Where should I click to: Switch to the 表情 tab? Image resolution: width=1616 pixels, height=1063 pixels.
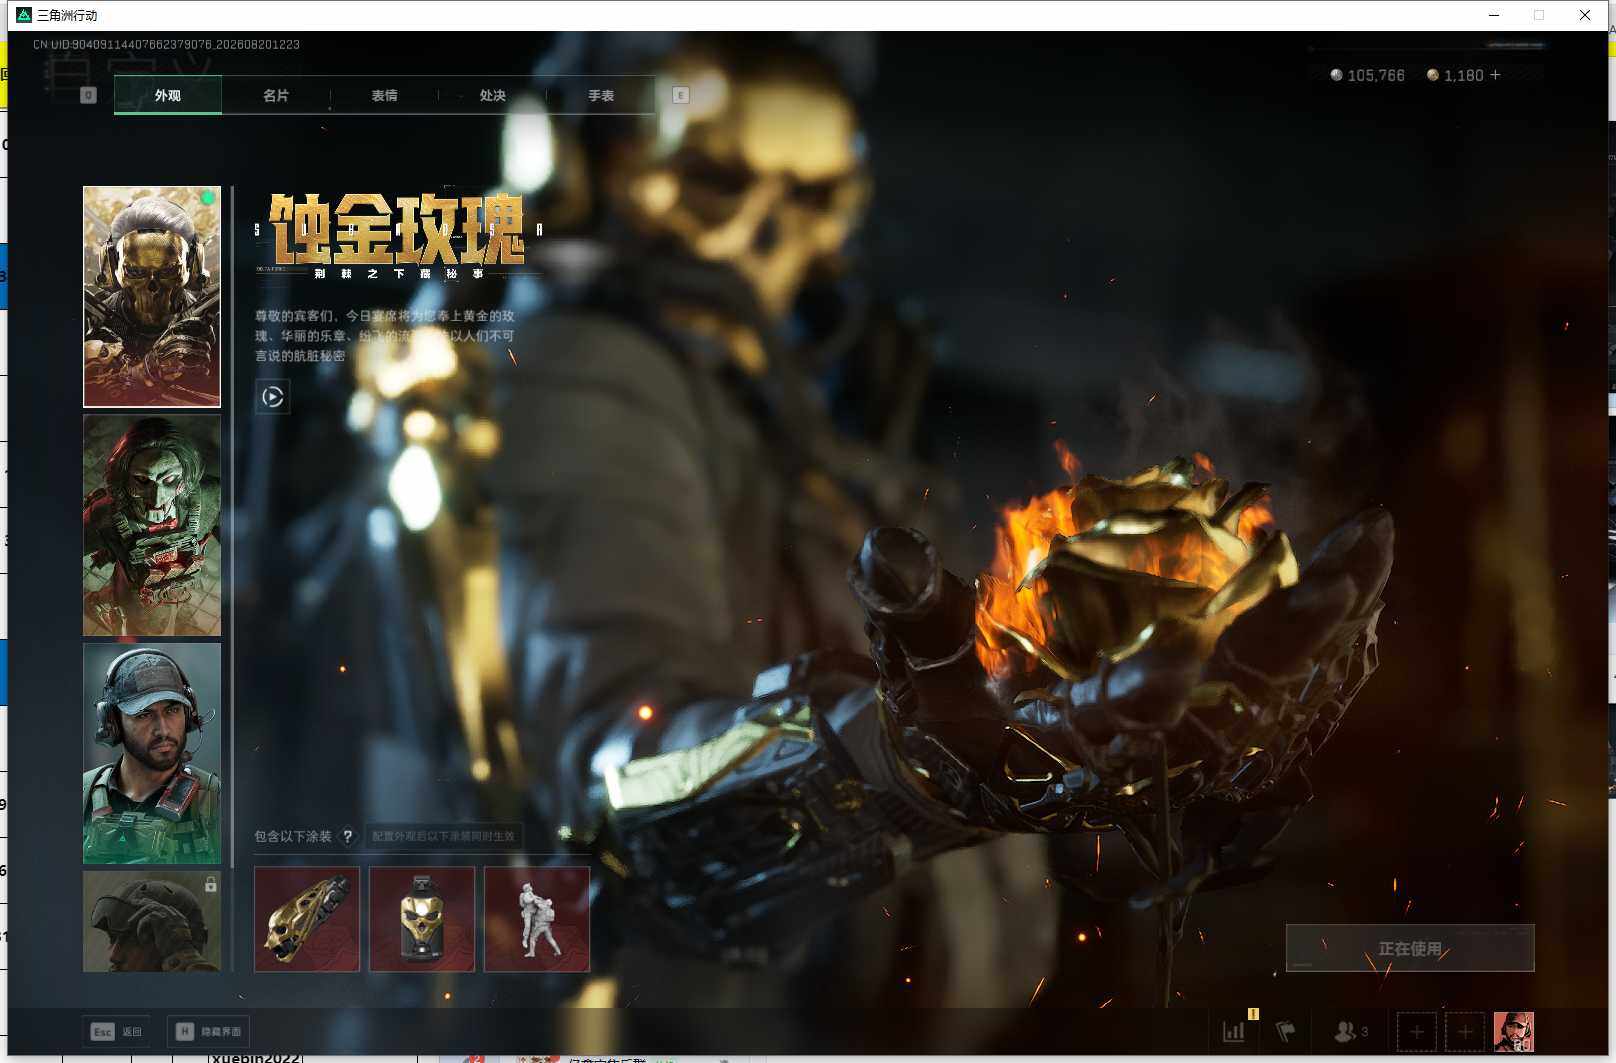point(384,95)
